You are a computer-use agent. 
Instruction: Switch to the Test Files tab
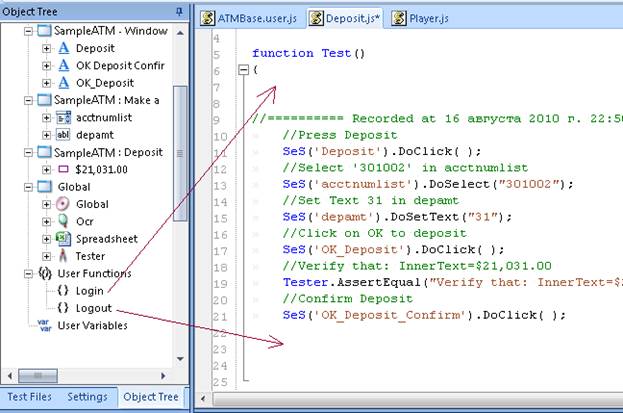tap(29, 397)
